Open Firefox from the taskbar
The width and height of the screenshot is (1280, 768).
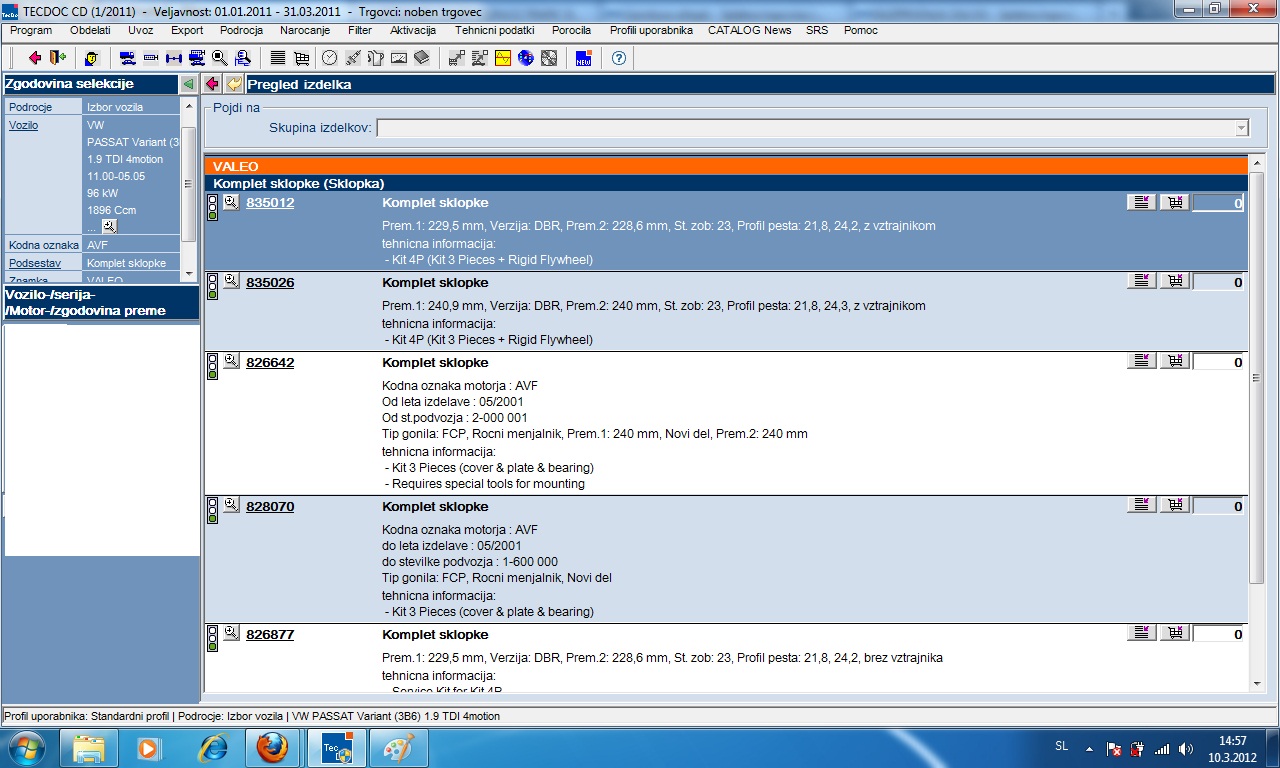click(x=272, y=747)
